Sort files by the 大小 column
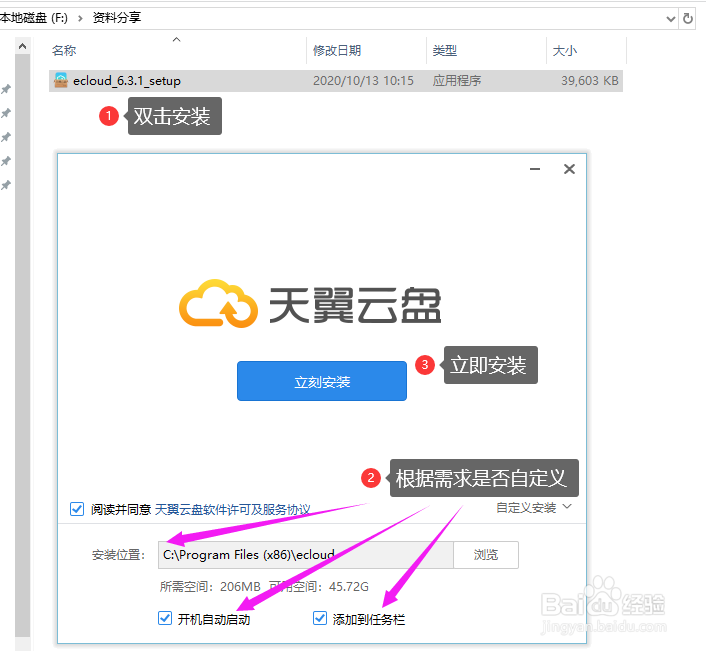This screenshot has height=651, width=706. 565,50
